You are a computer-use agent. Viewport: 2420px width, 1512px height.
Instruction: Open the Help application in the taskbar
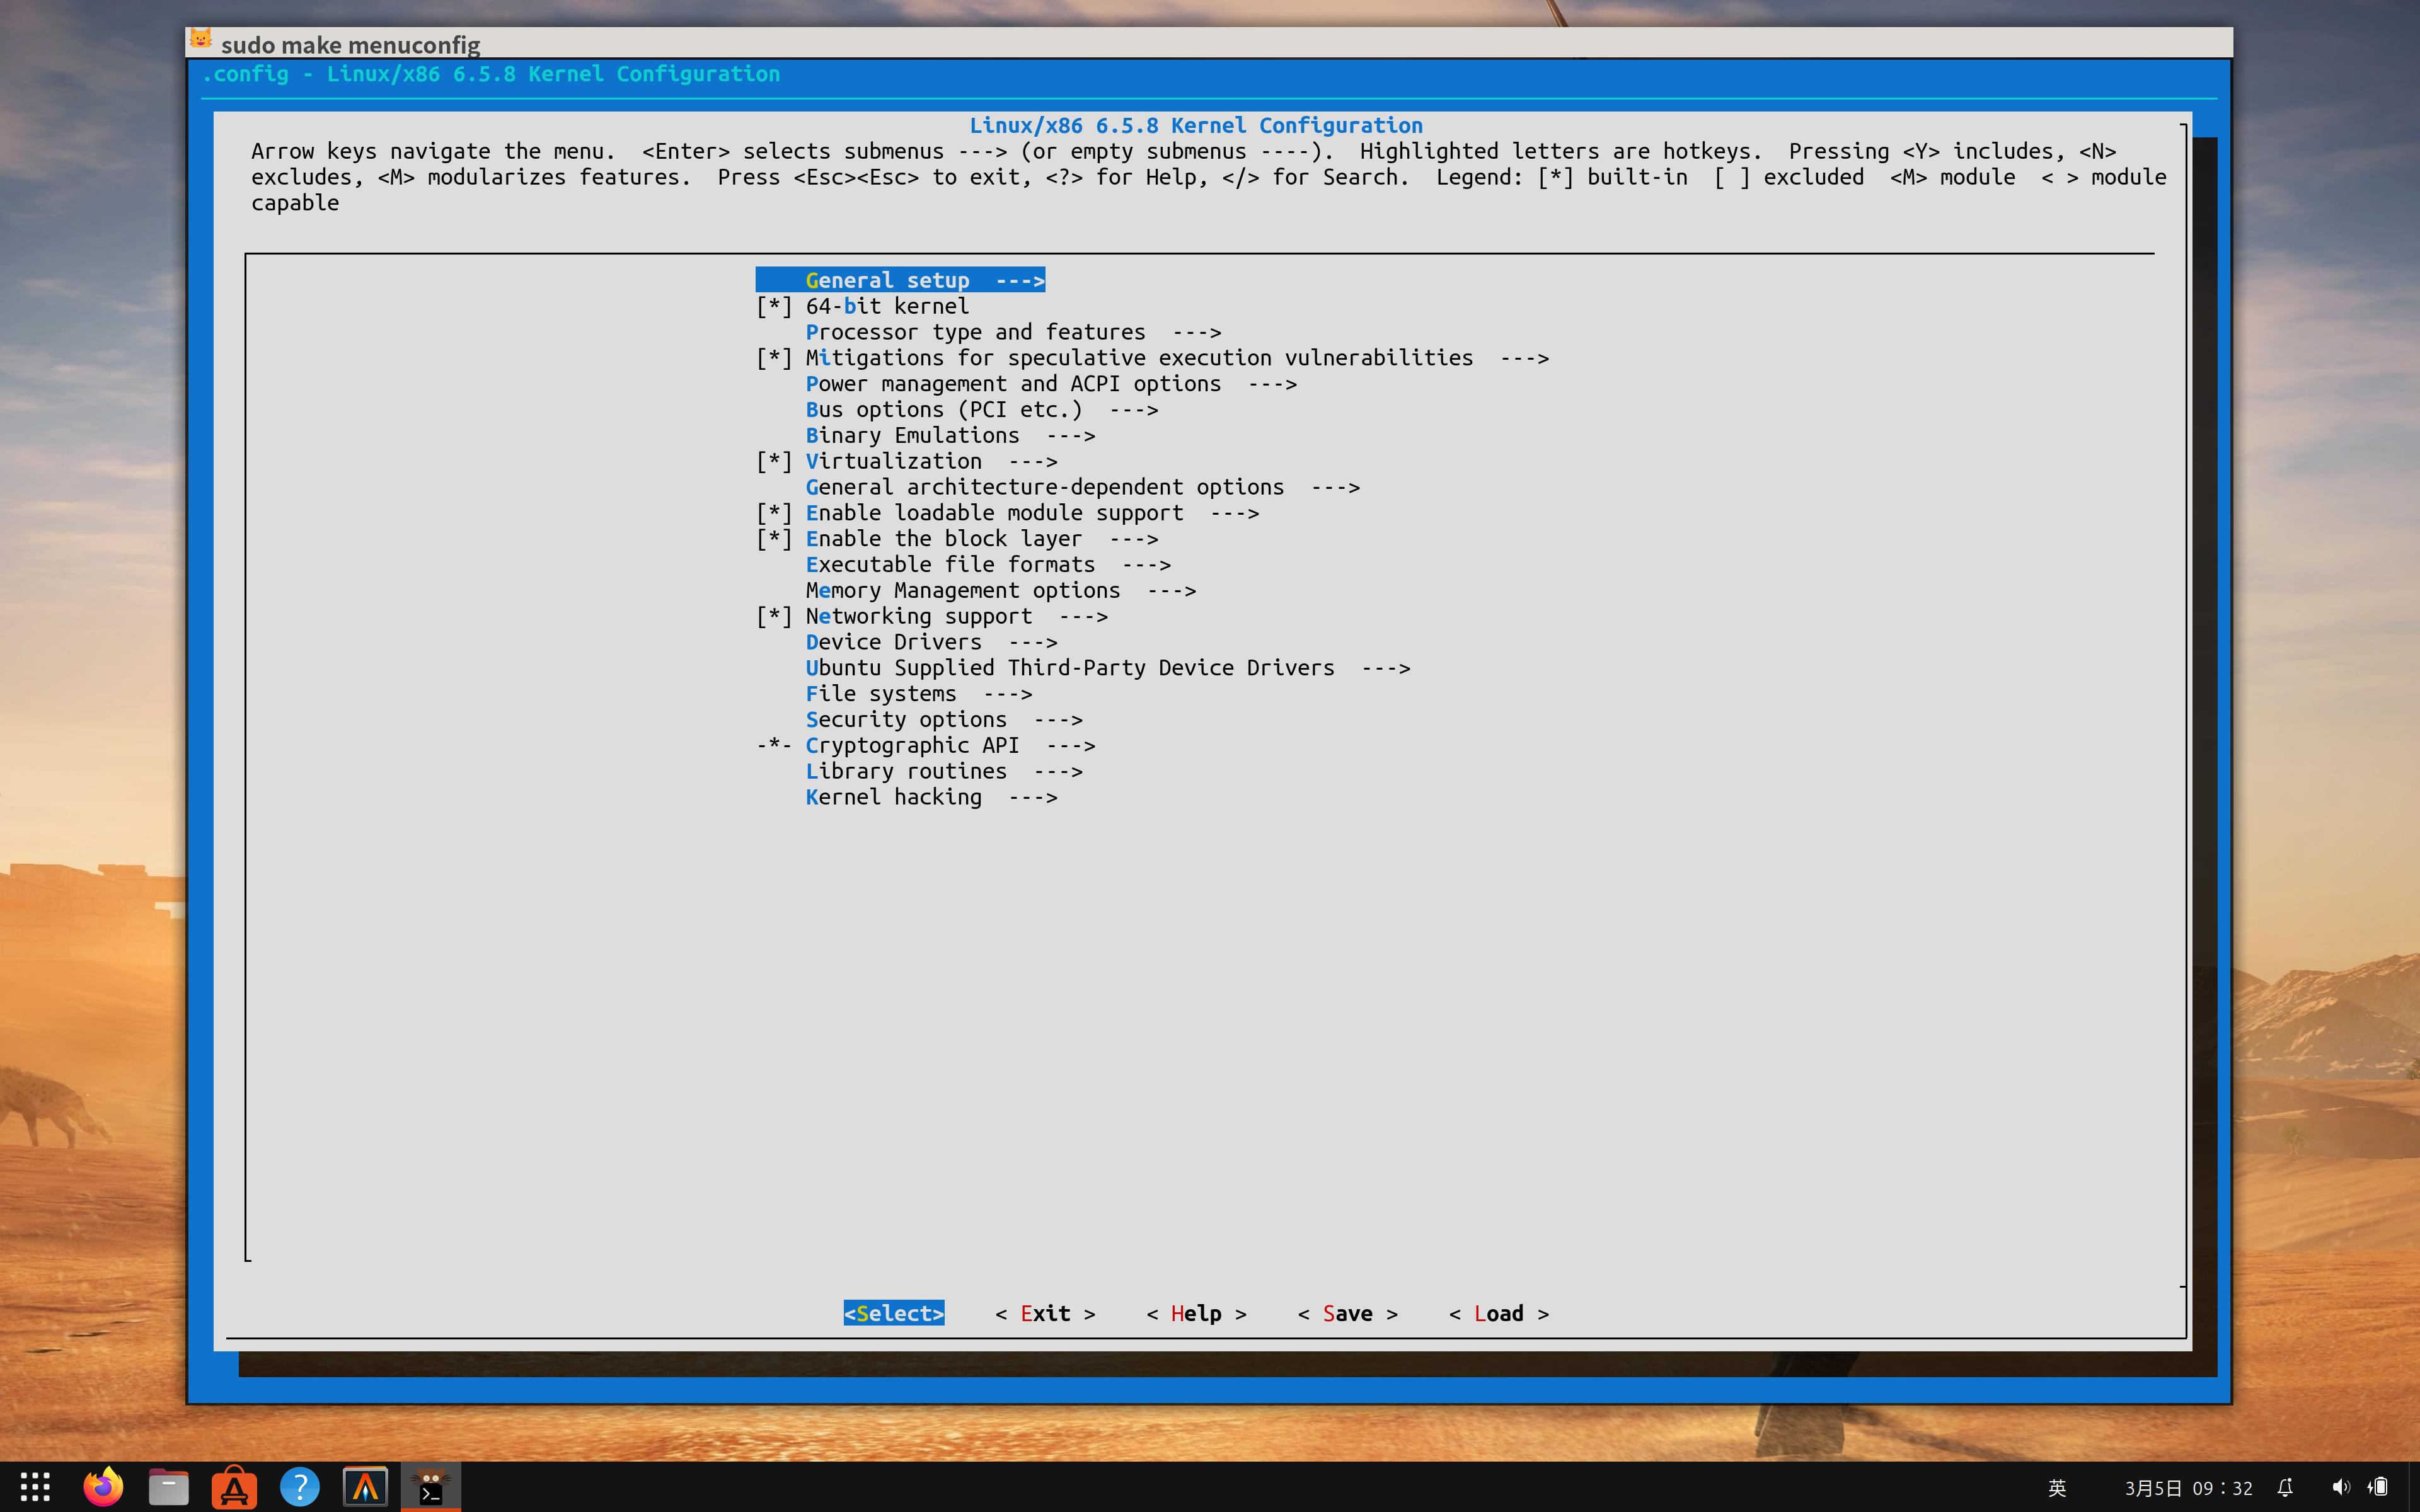tap(300, 1487)
